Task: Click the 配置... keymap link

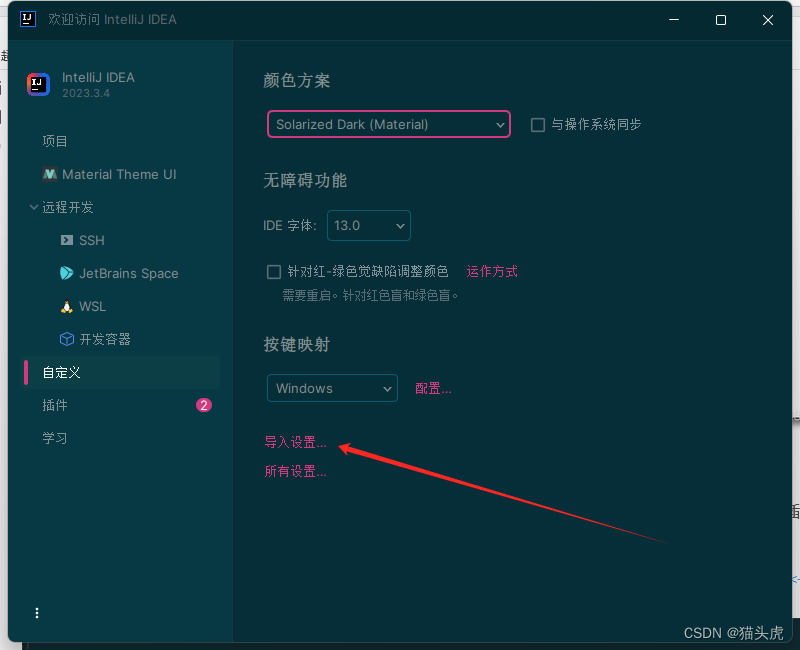Action: pos(433,389)
